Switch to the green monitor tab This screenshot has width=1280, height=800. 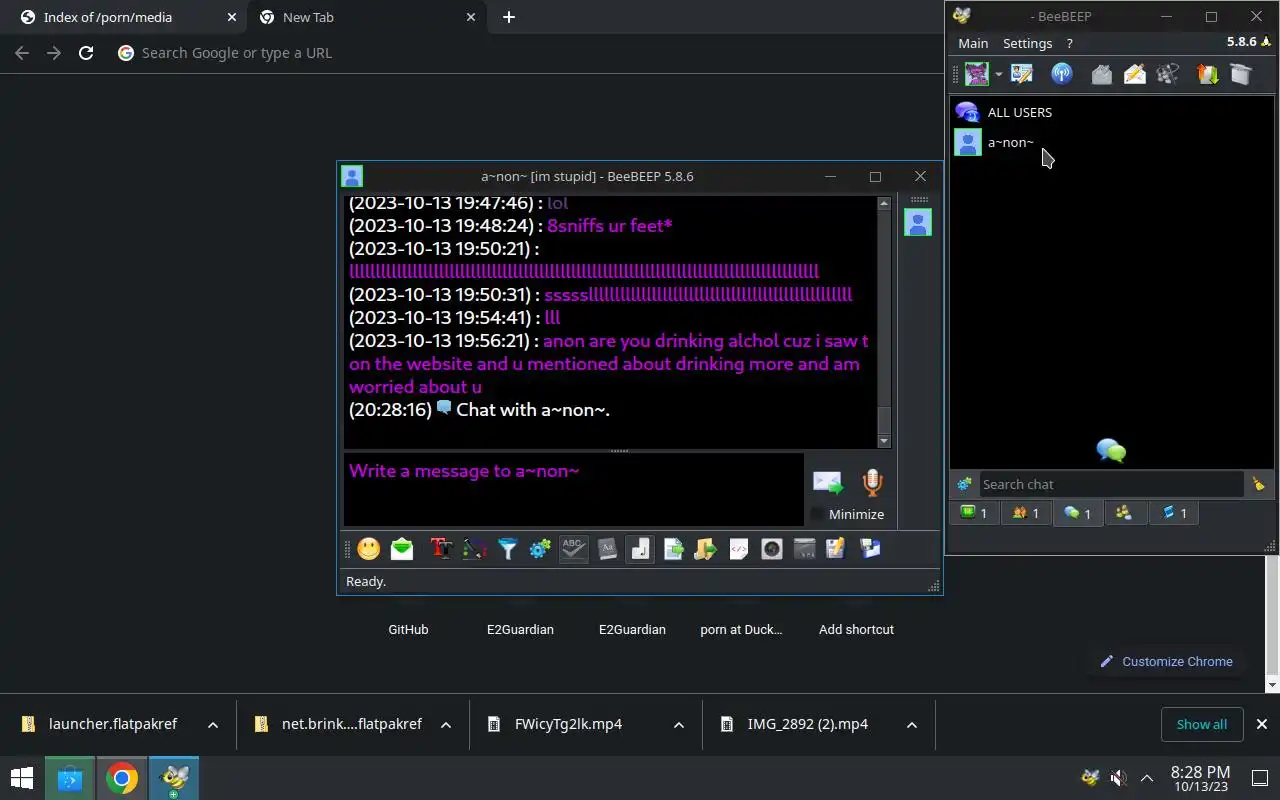point(974,513)
